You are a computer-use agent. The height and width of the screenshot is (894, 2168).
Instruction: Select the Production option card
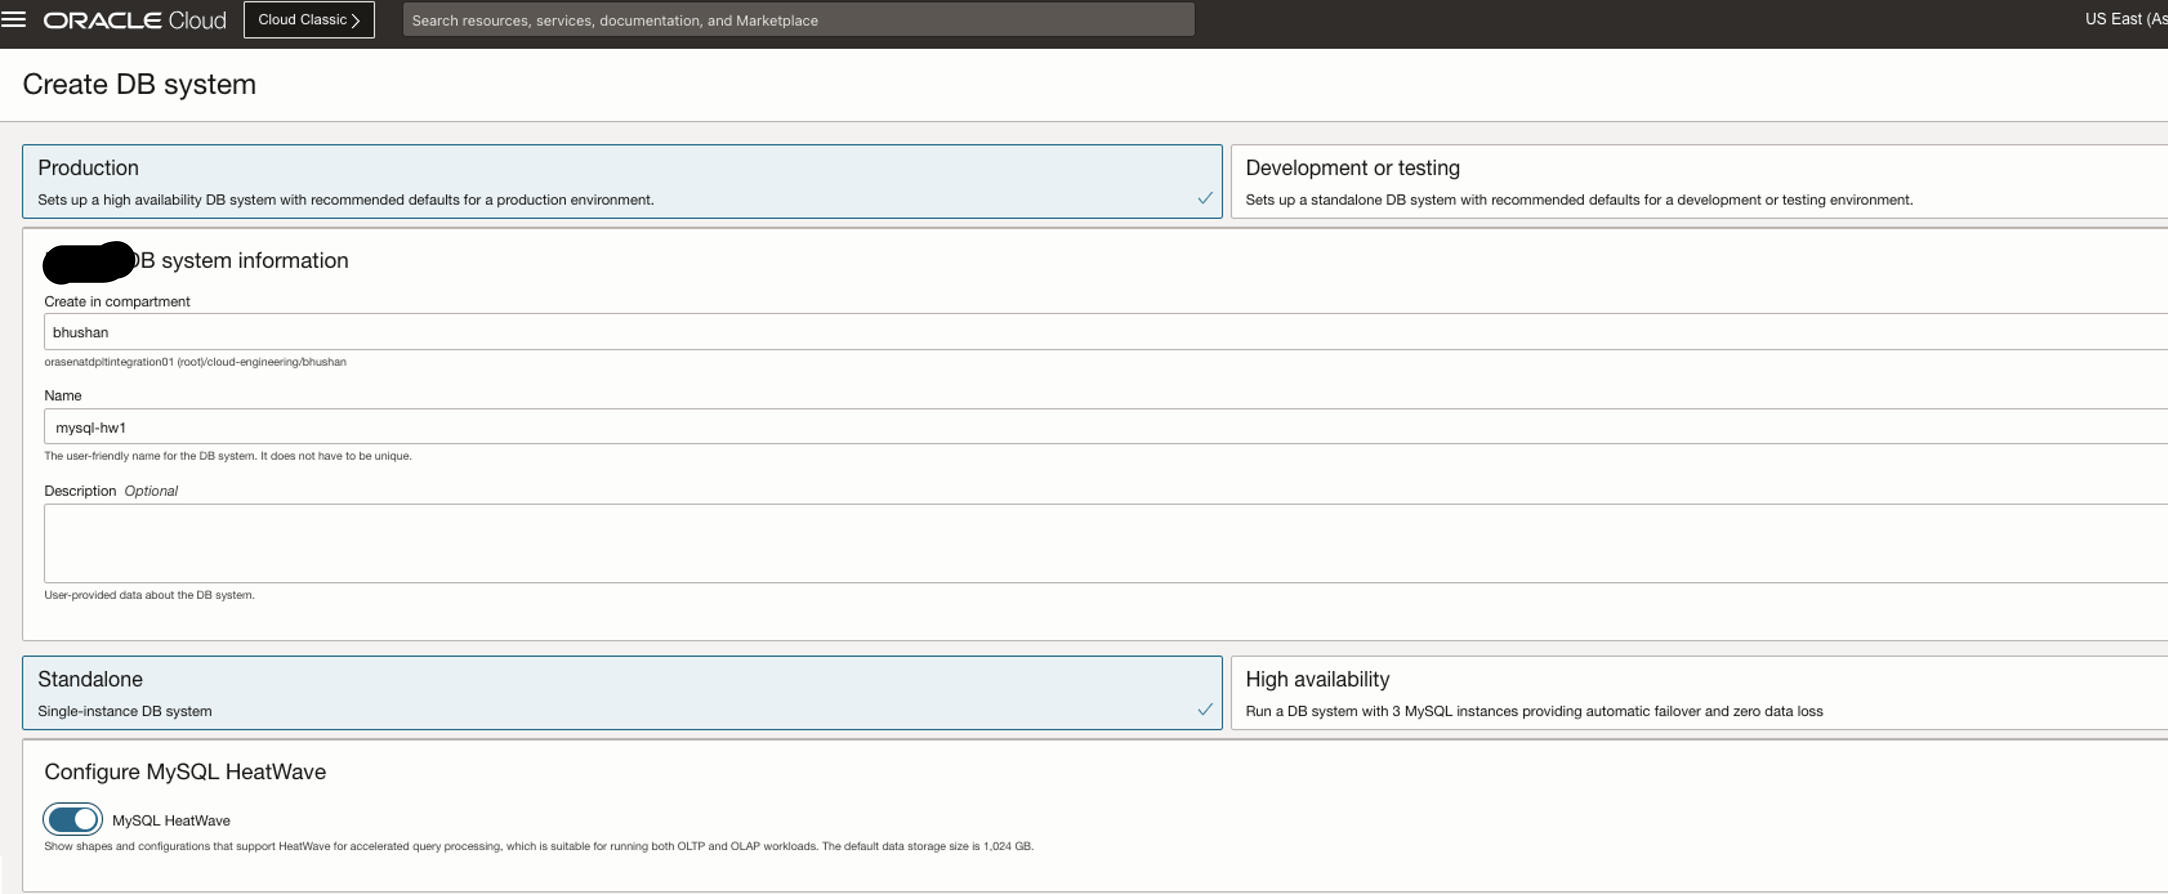click(x=622, y=181)
